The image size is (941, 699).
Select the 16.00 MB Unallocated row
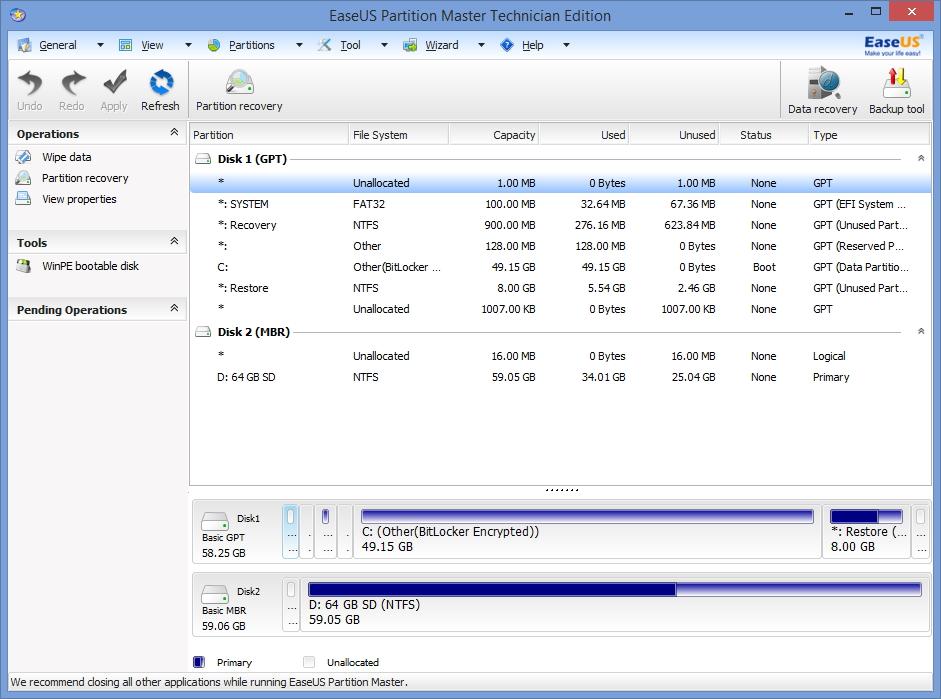(x=561, y=356)
